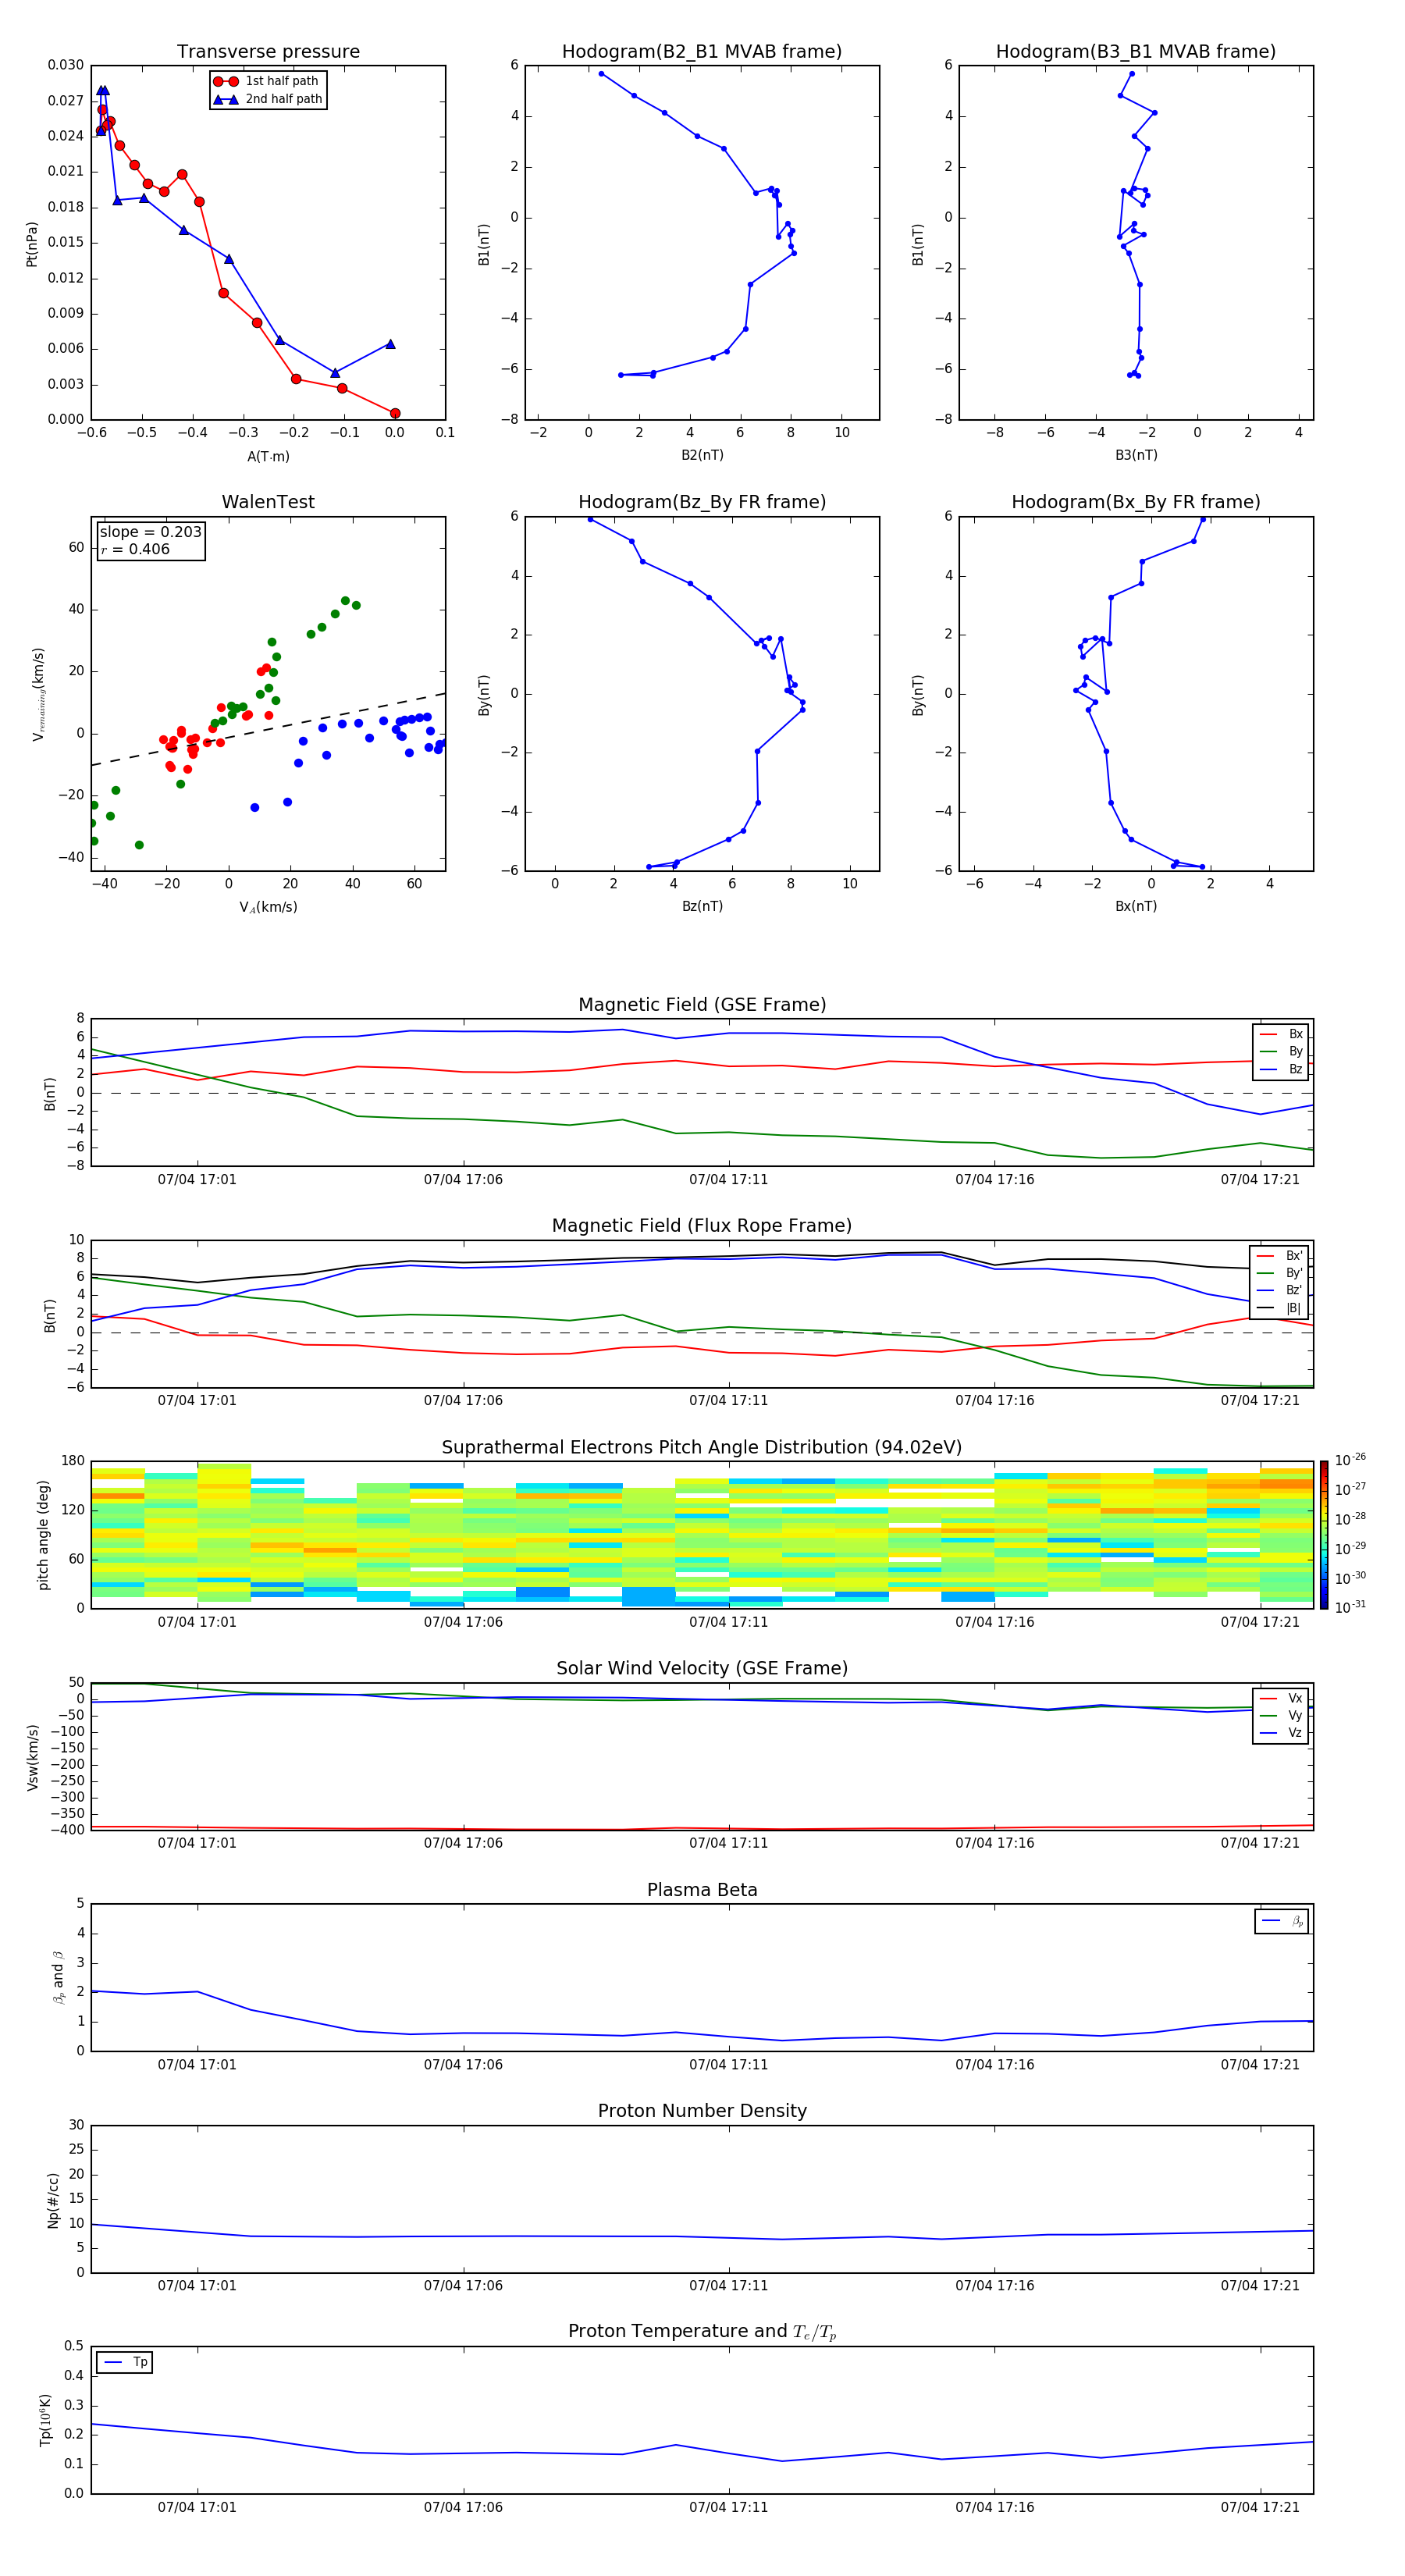Click 'Hodogram(Bz_By FR frame)' title
Screen dimensions: 1405x2576
pos(702,502)
